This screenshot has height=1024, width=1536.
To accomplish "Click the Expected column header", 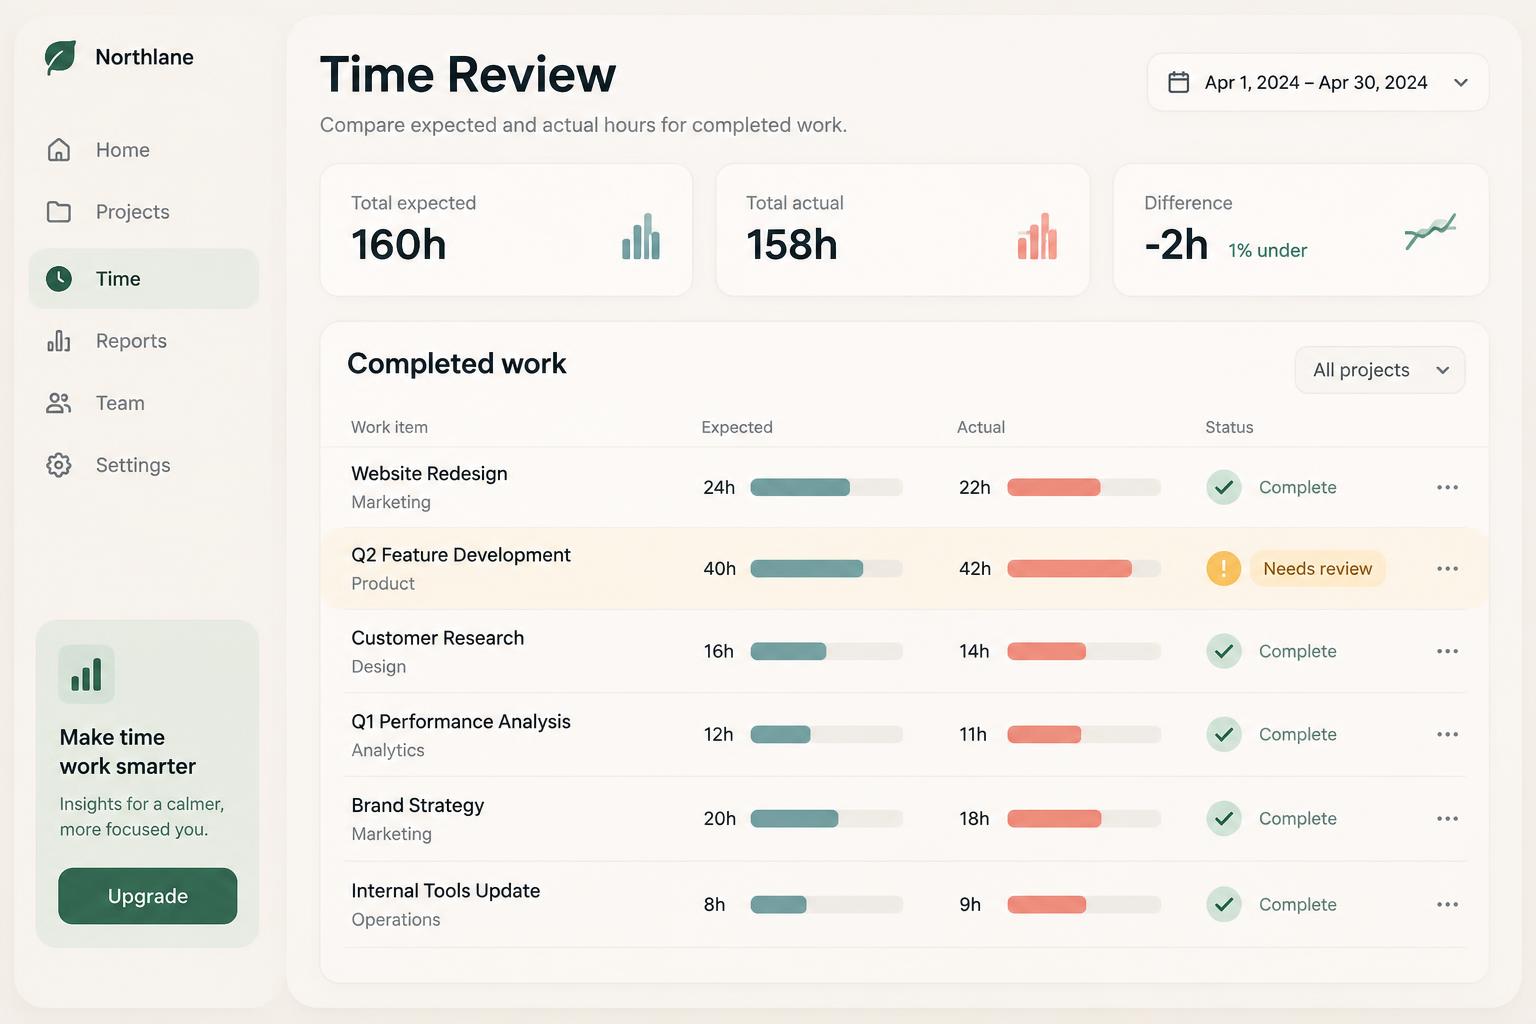I will click(x=737, y=427).
